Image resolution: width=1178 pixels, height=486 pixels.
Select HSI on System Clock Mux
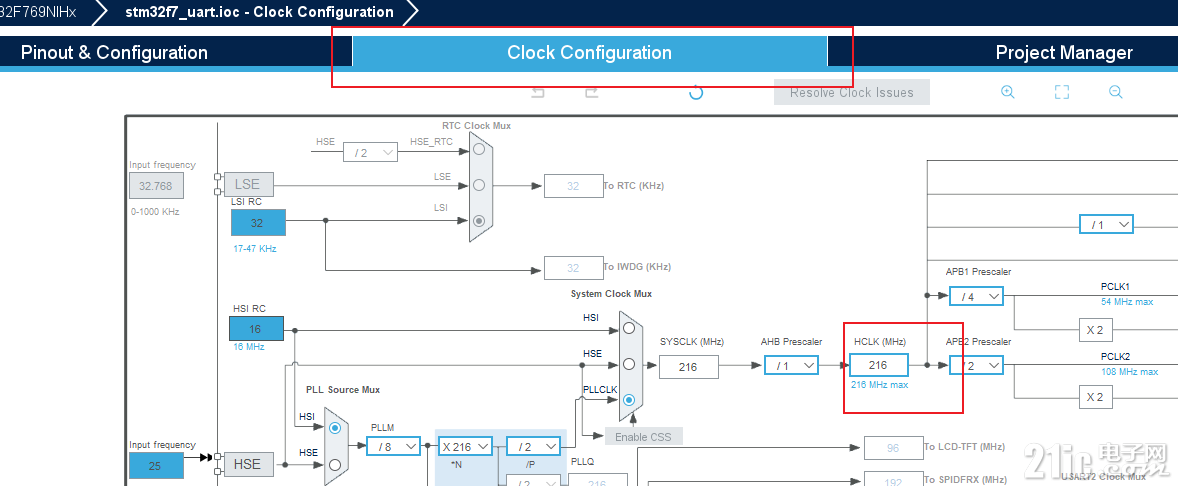629,328
